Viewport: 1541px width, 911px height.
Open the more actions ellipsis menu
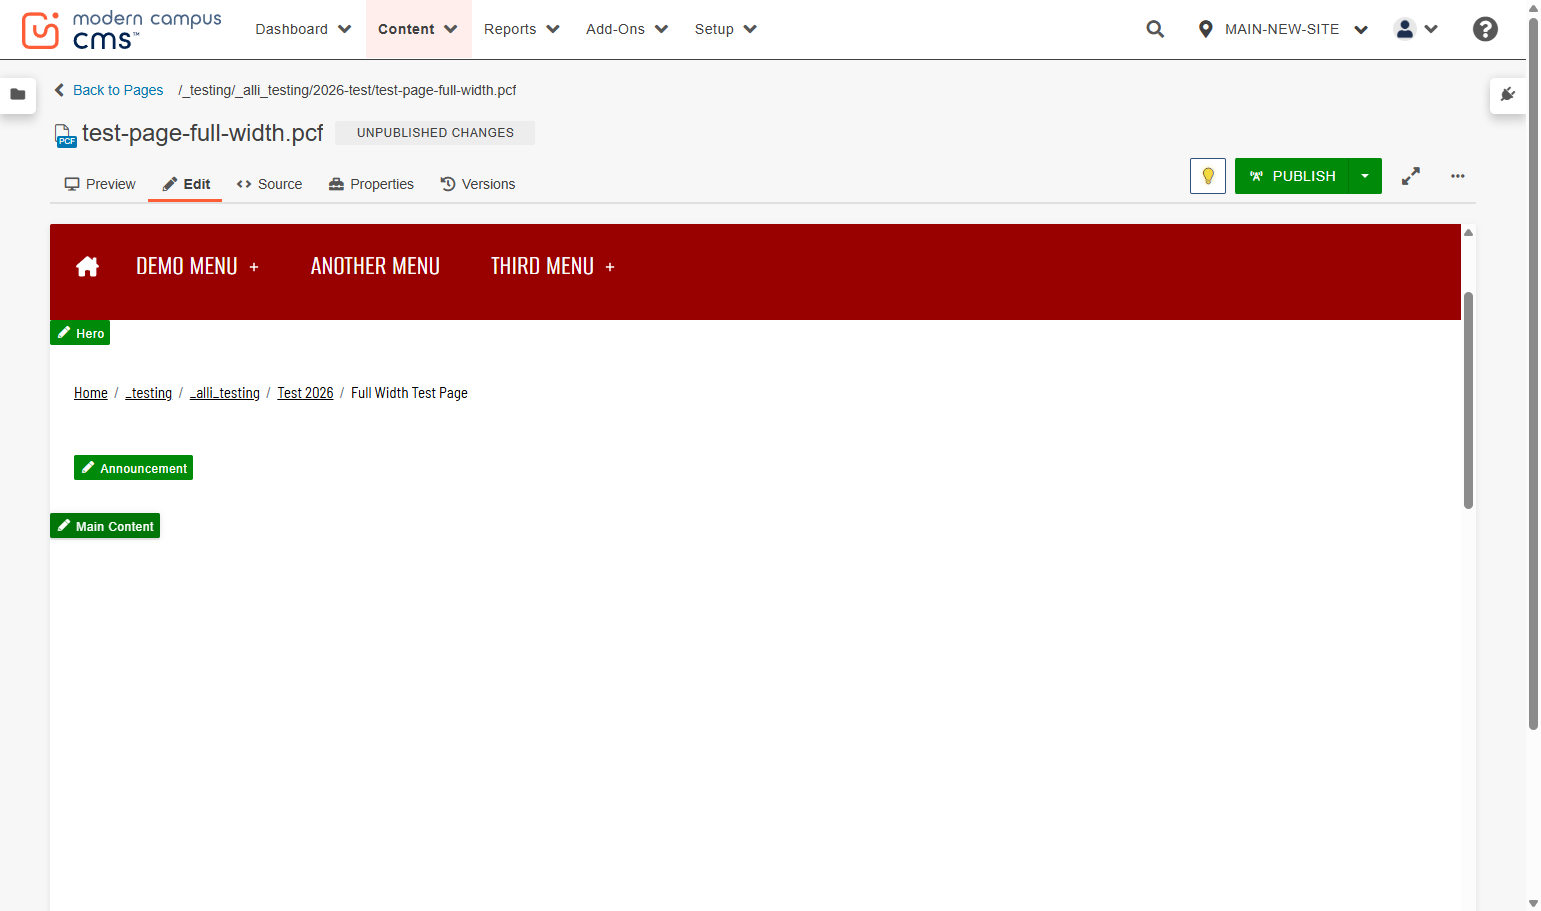[x=1458, y=176]
